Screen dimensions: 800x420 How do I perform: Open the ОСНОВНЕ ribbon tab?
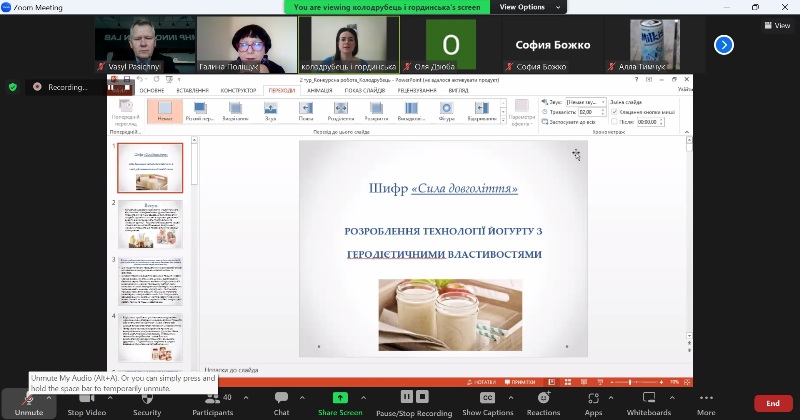coord(152,90)
